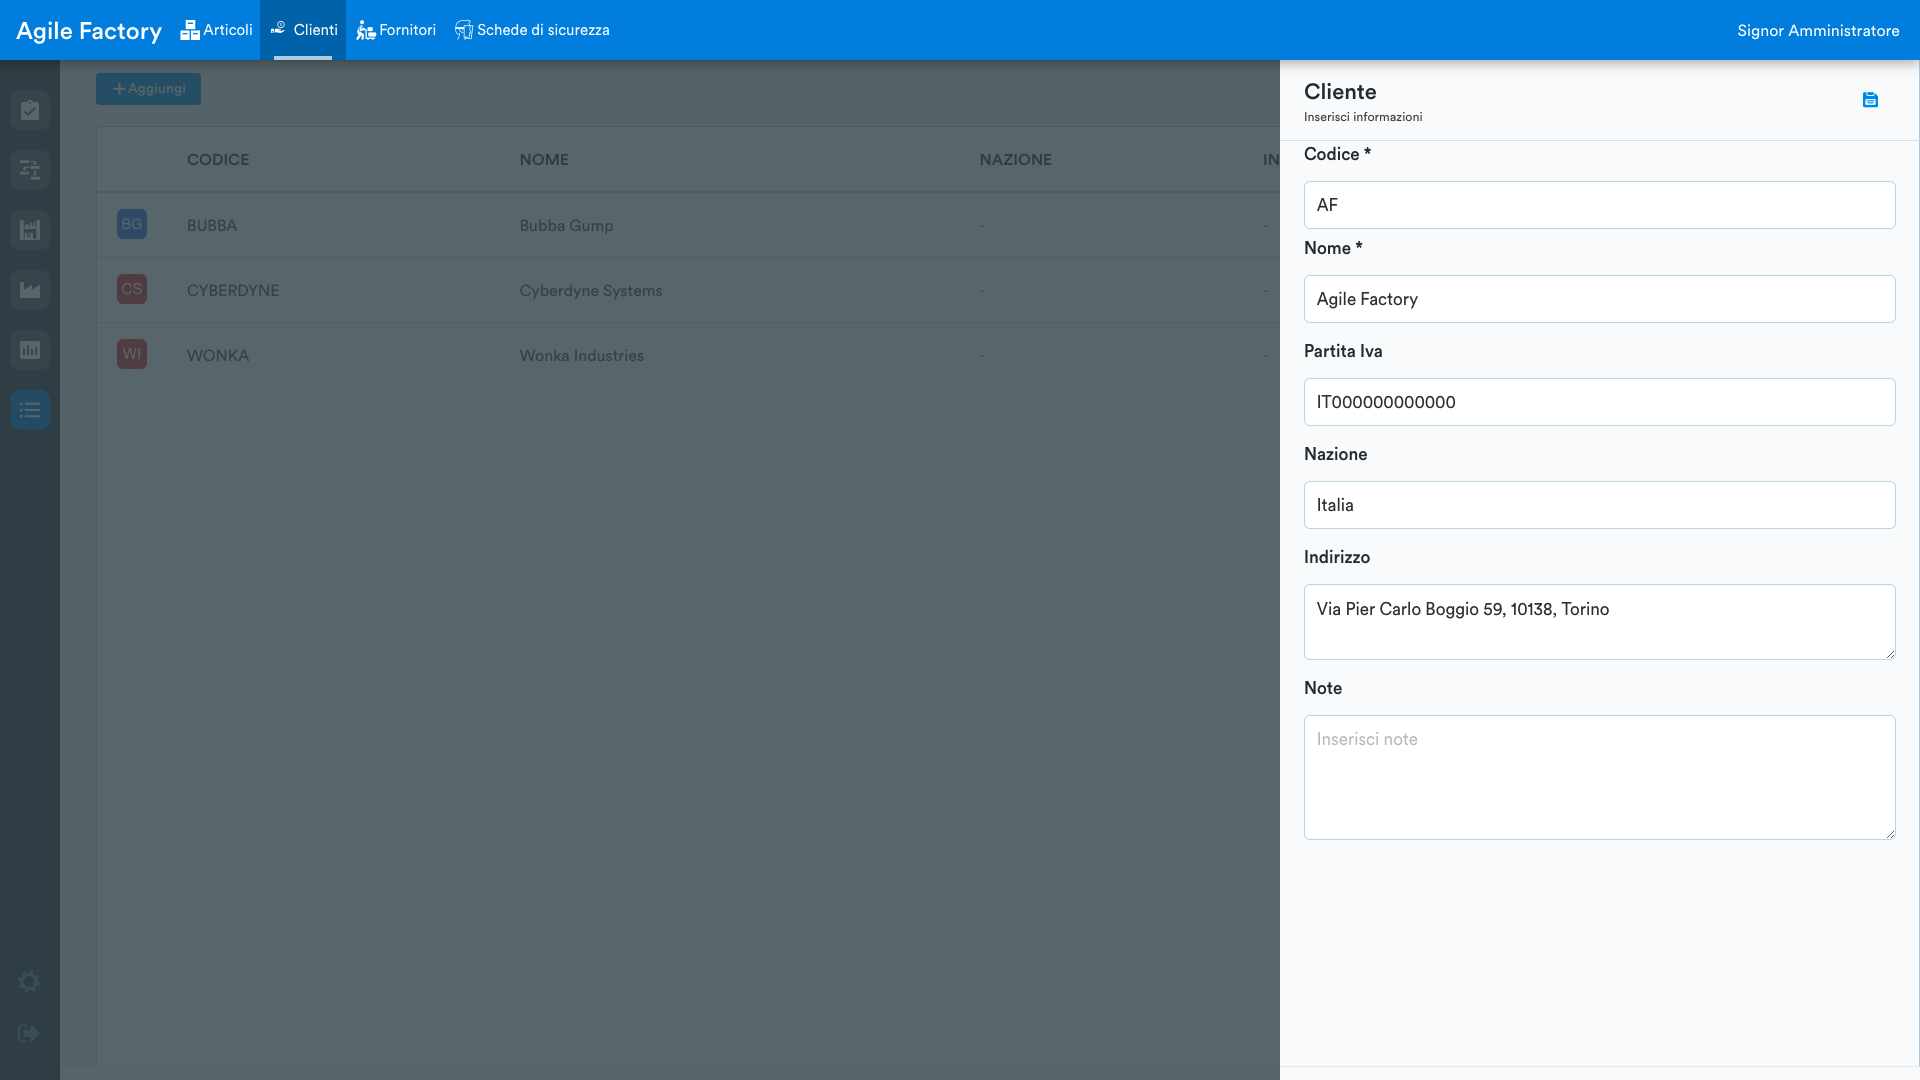The height and width of the screenshot is (1080, 1920).
Task: Click the Aggiungi button
Action: (148, 89)
